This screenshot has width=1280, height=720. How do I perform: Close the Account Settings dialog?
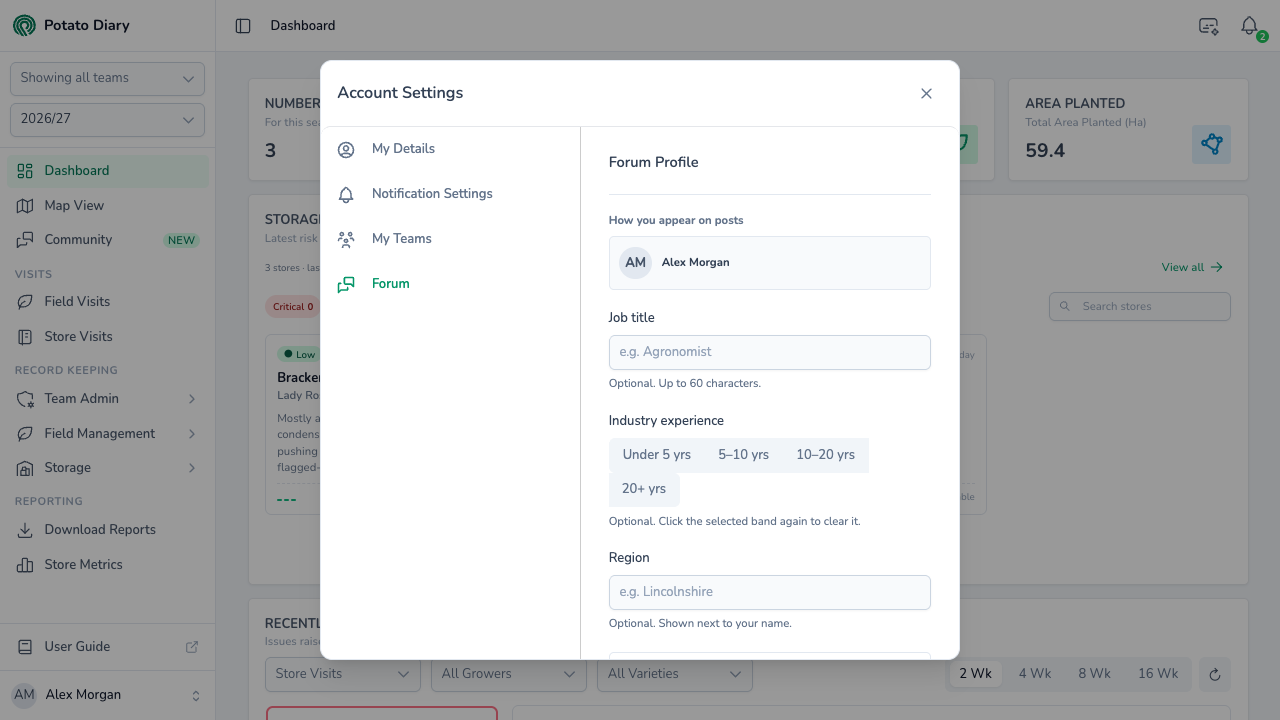pyautogui.click(x=926, y=93)
